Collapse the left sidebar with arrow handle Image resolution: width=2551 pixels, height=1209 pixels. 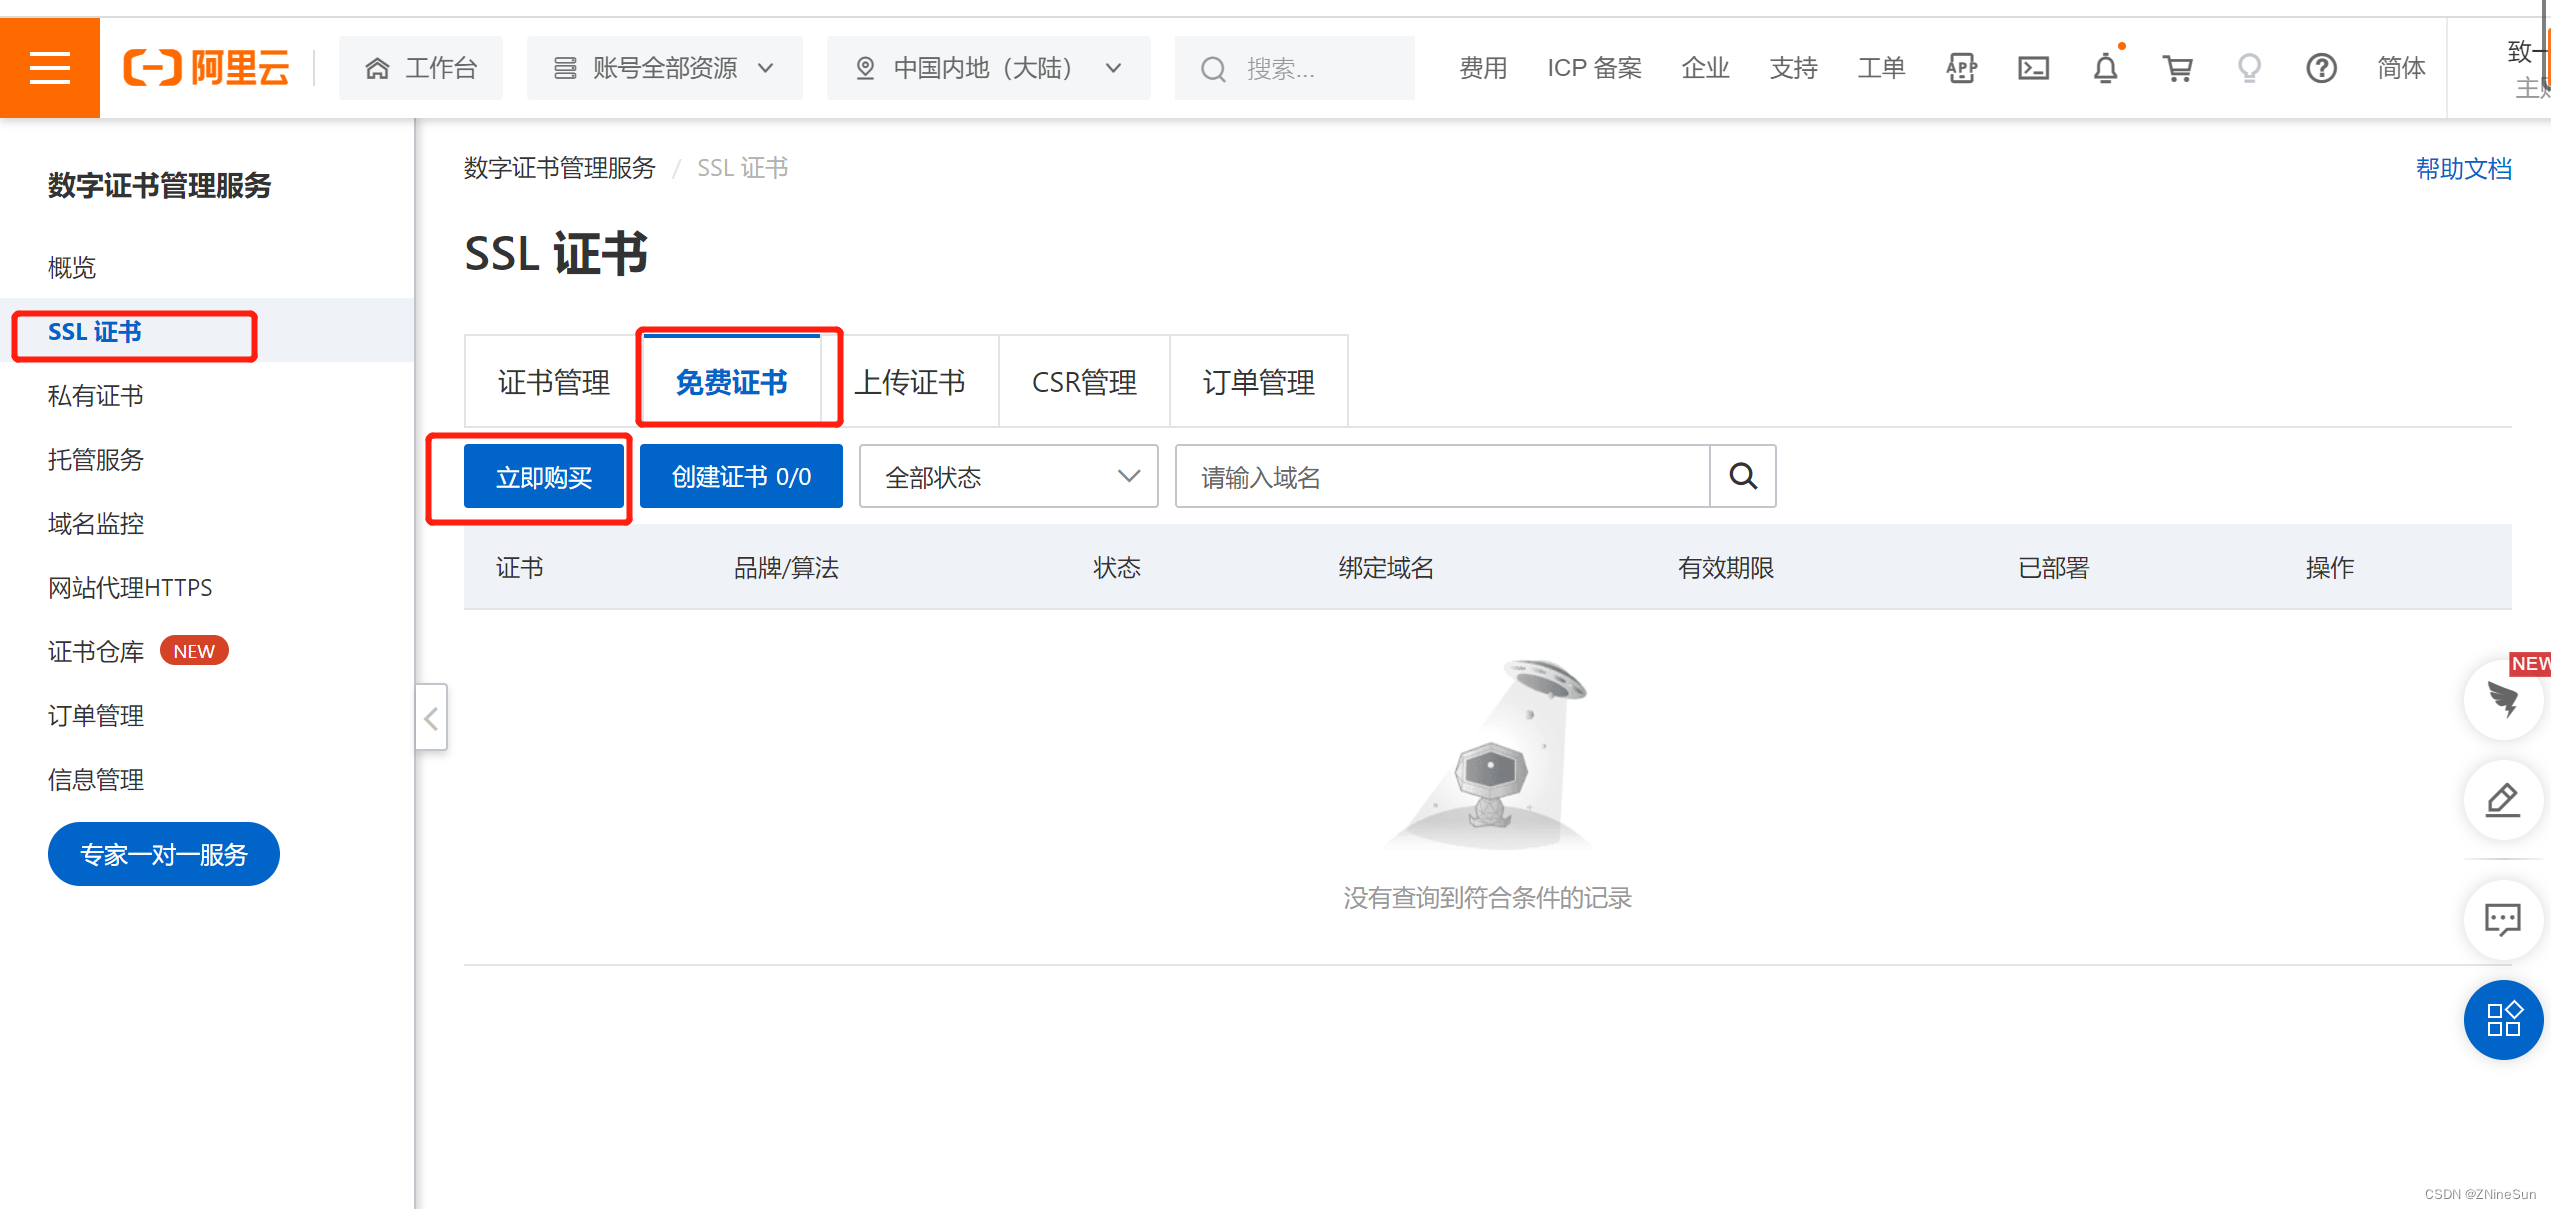(x=431, y=717)
